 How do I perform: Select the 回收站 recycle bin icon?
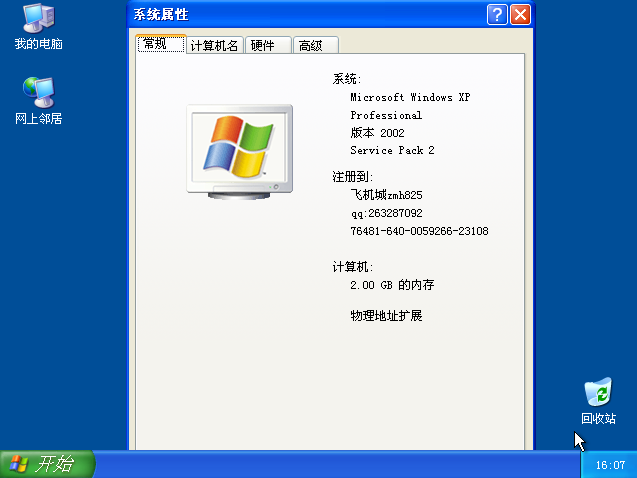(x=598, y=401)
